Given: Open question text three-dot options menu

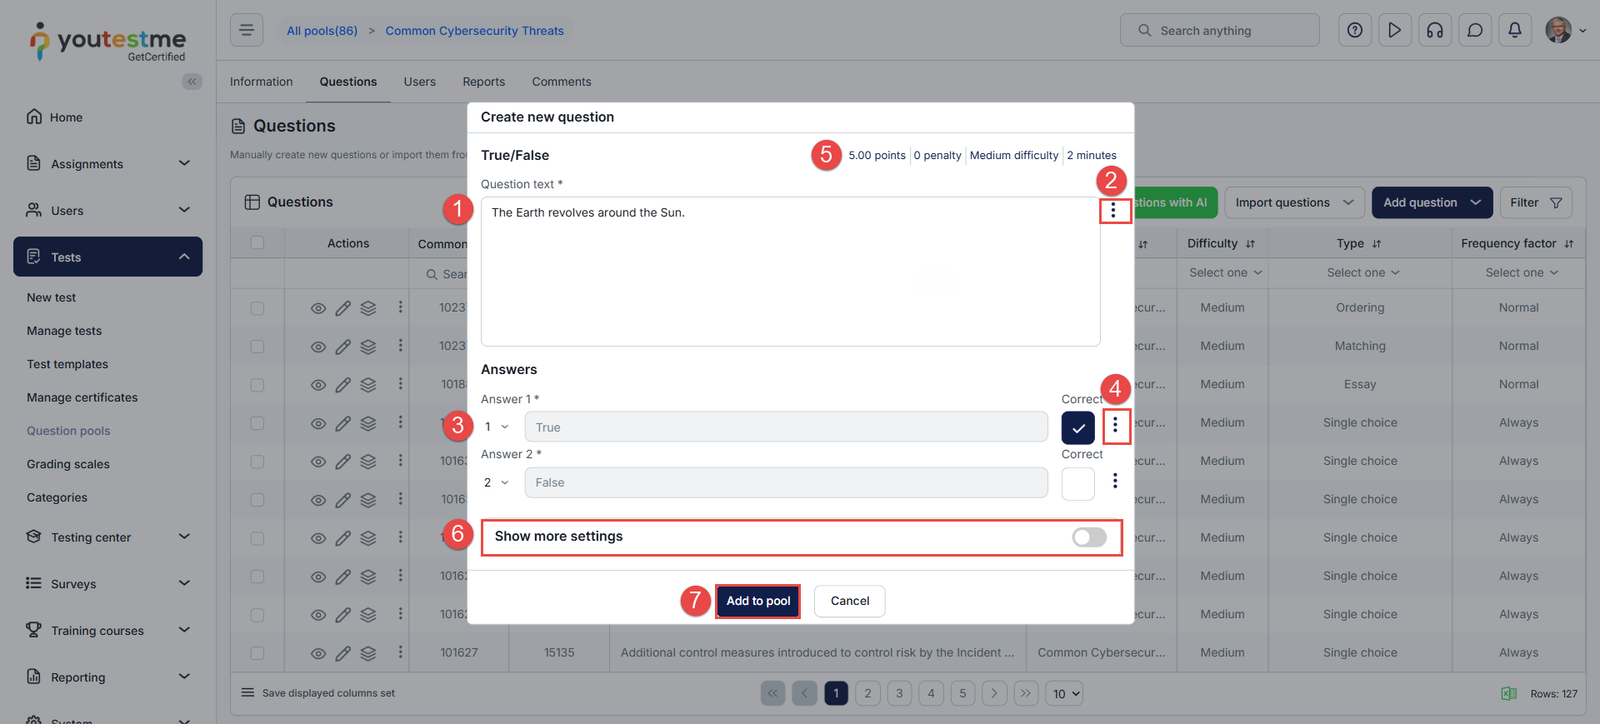Looking at the screenshot, I should [1113, 210].
